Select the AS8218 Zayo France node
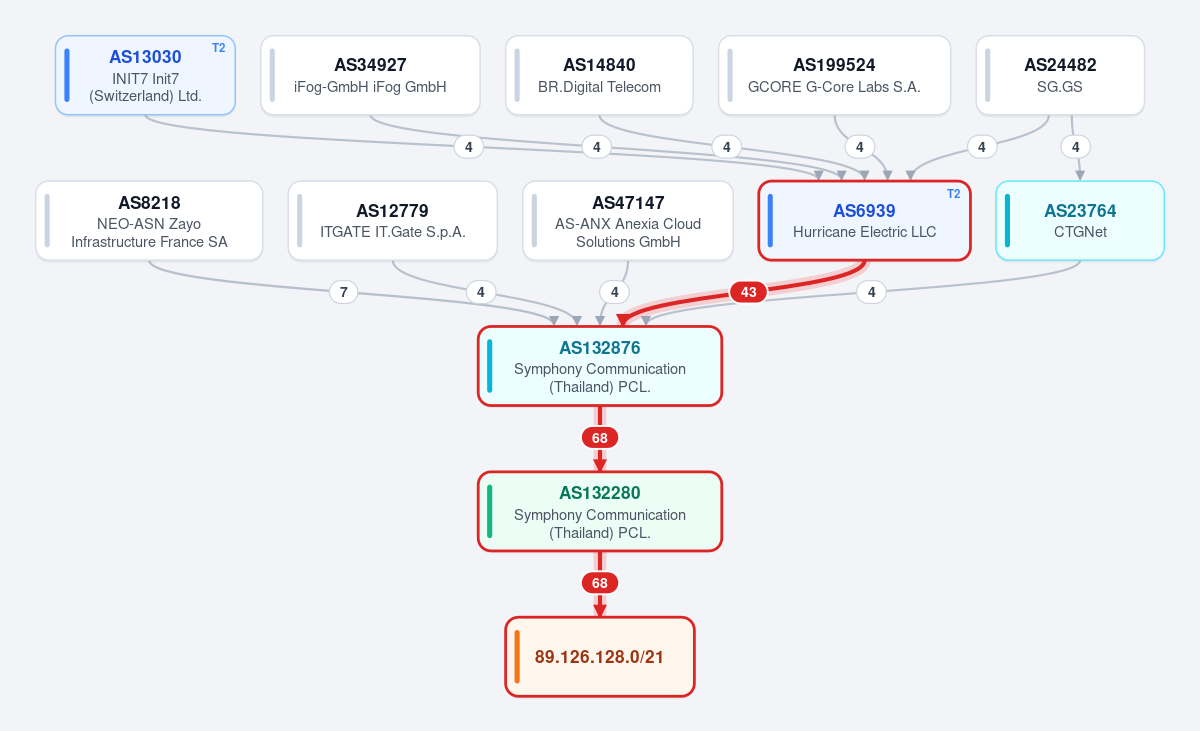Image resolution: width=1200 pixels, height=731 pixels. click(149, 221)
